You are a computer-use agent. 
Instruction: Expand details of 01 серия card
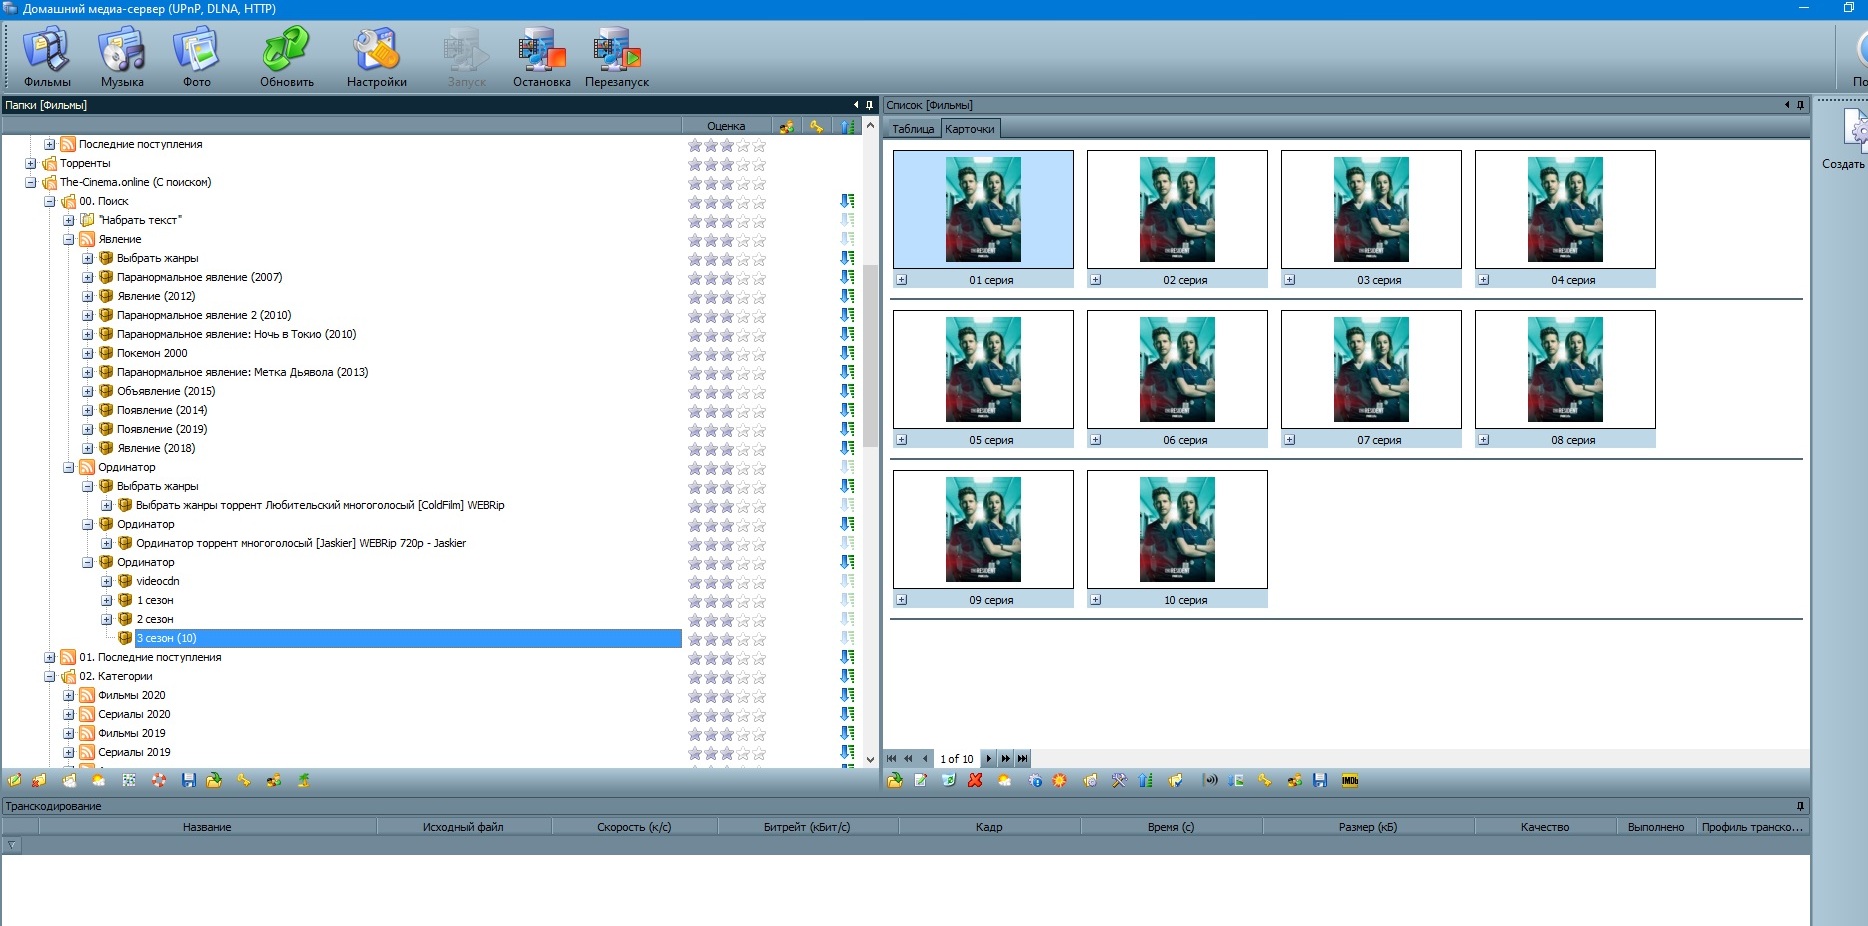coord(902,280)
